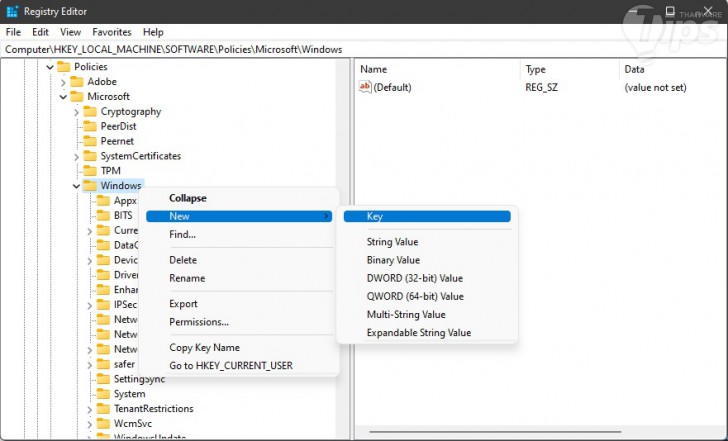This screenshot has width=728, height=441.
Task: Click the WcmSvc folder icon
Action: click(103, 423)
